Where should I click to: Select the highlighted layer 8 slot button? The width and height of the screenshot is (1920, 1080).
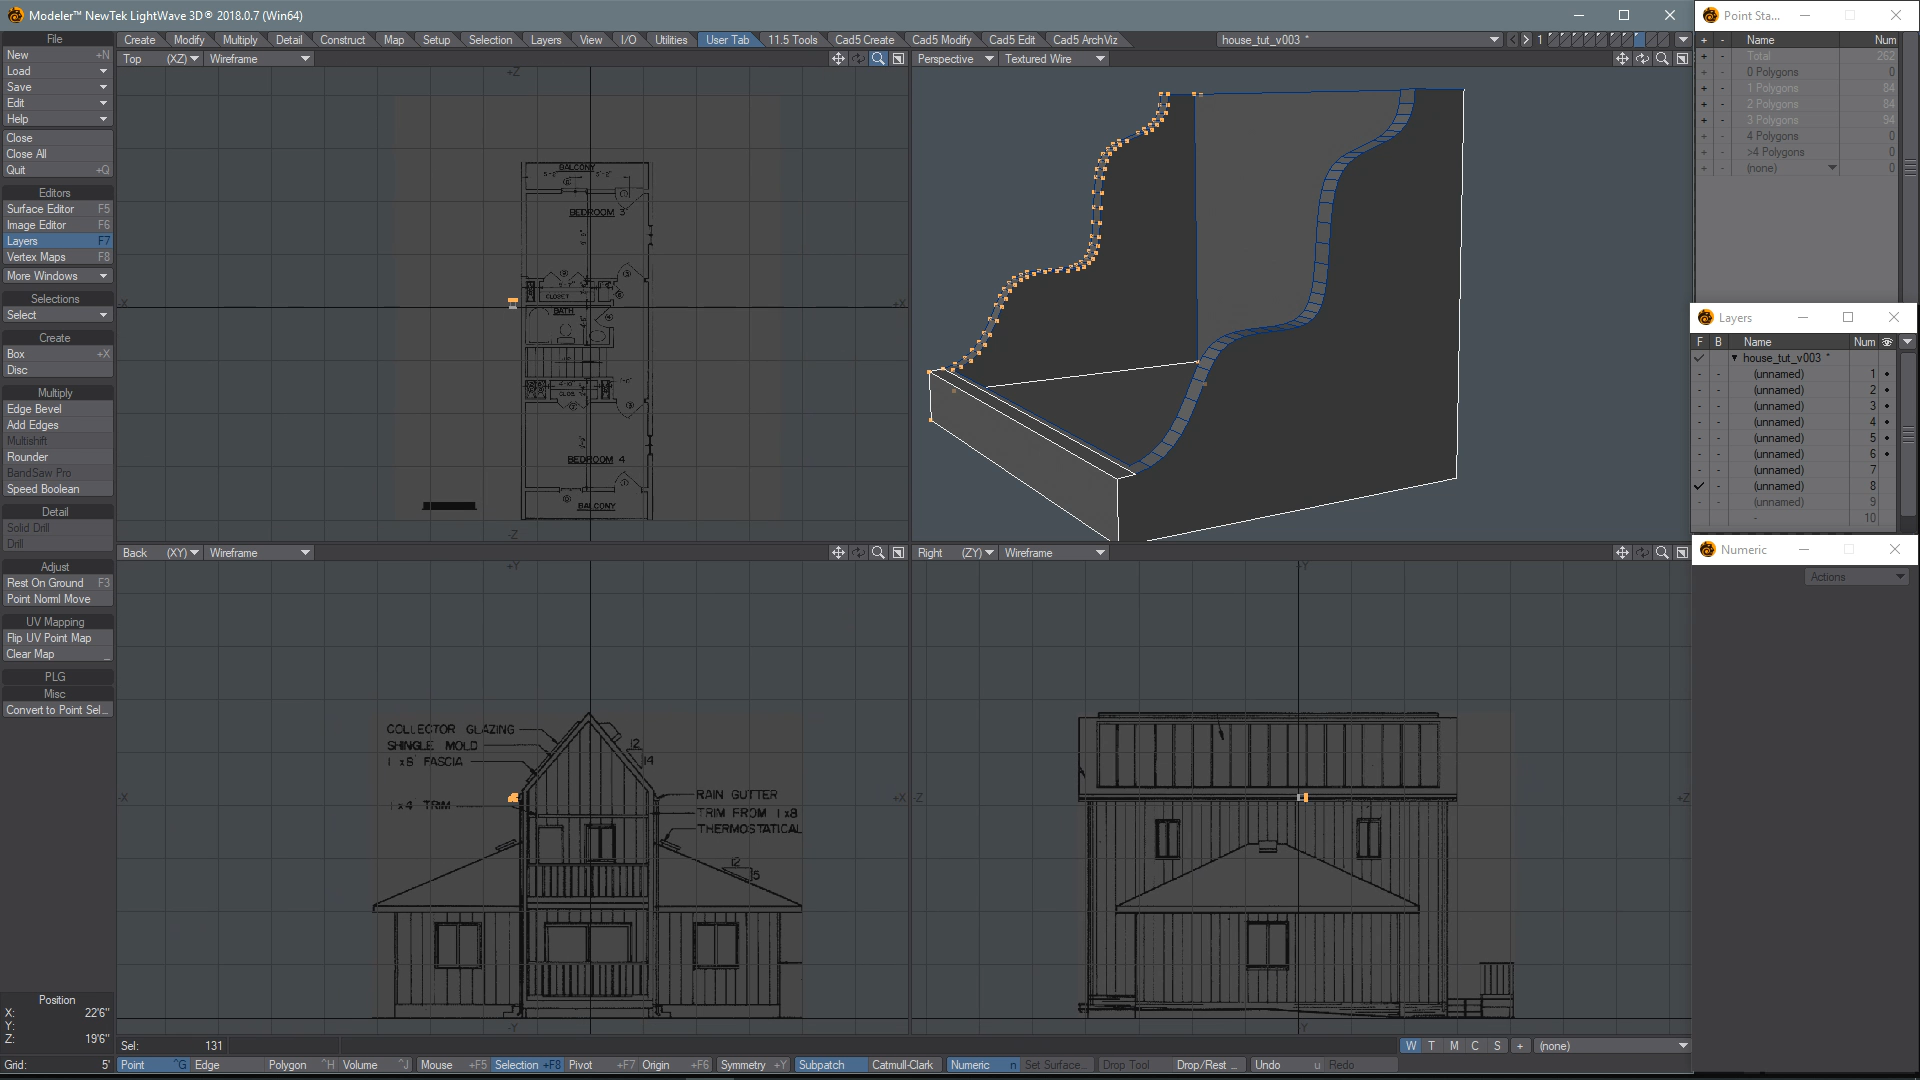pos(1639,40)
